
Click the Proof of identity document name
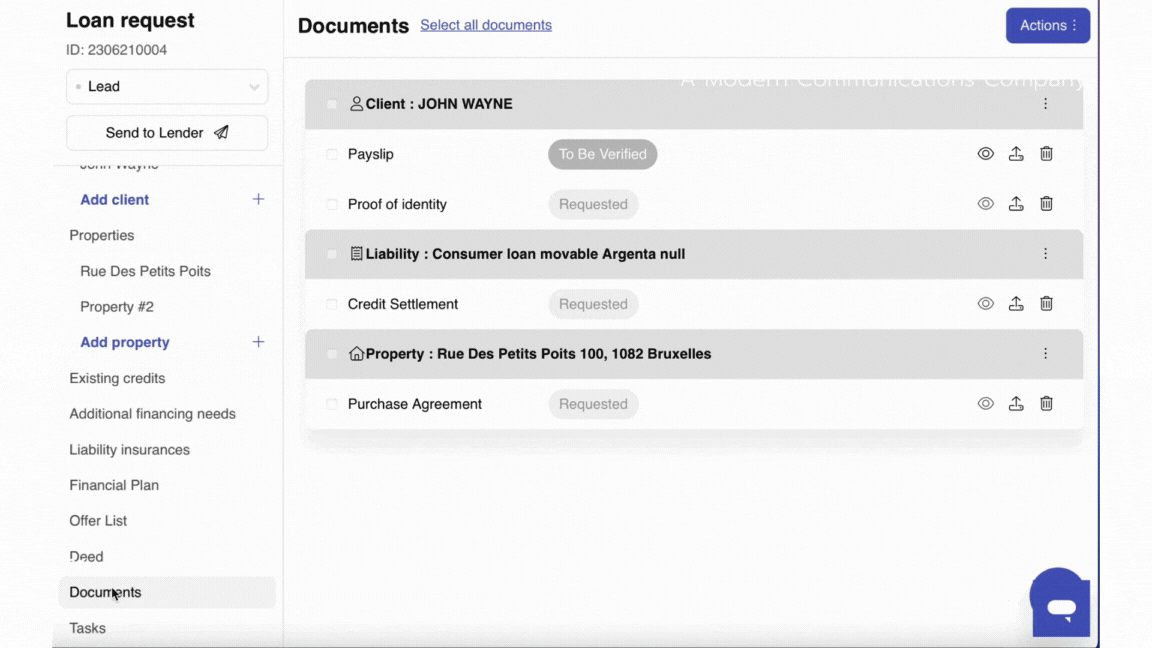(x=397, y=204)
